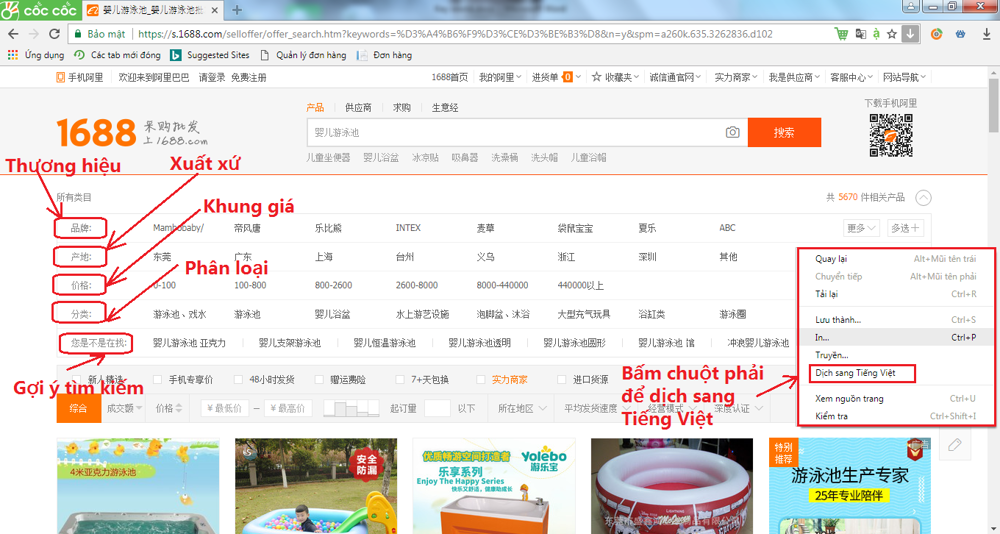
Task: Tick the 48小时发货 checkbox
Action: point(238,380)
